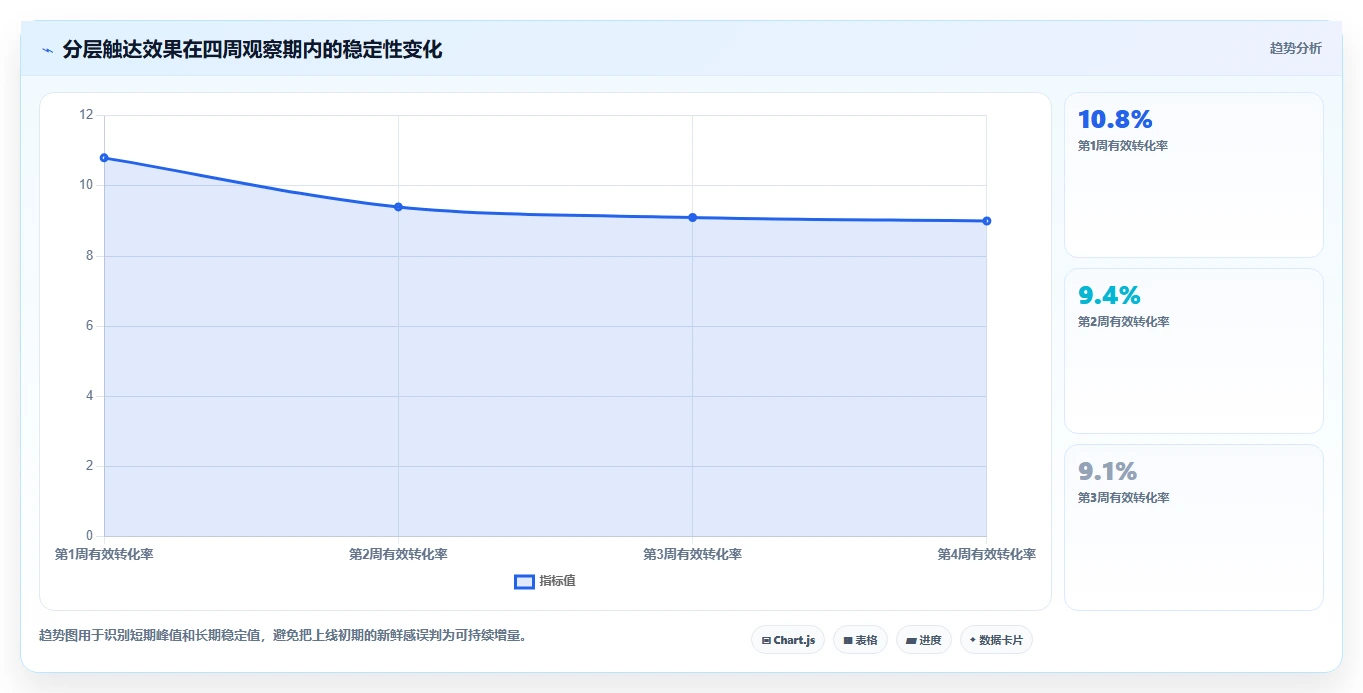Click the y-axis label 6
1363x693 pixels.
(89, 326)
